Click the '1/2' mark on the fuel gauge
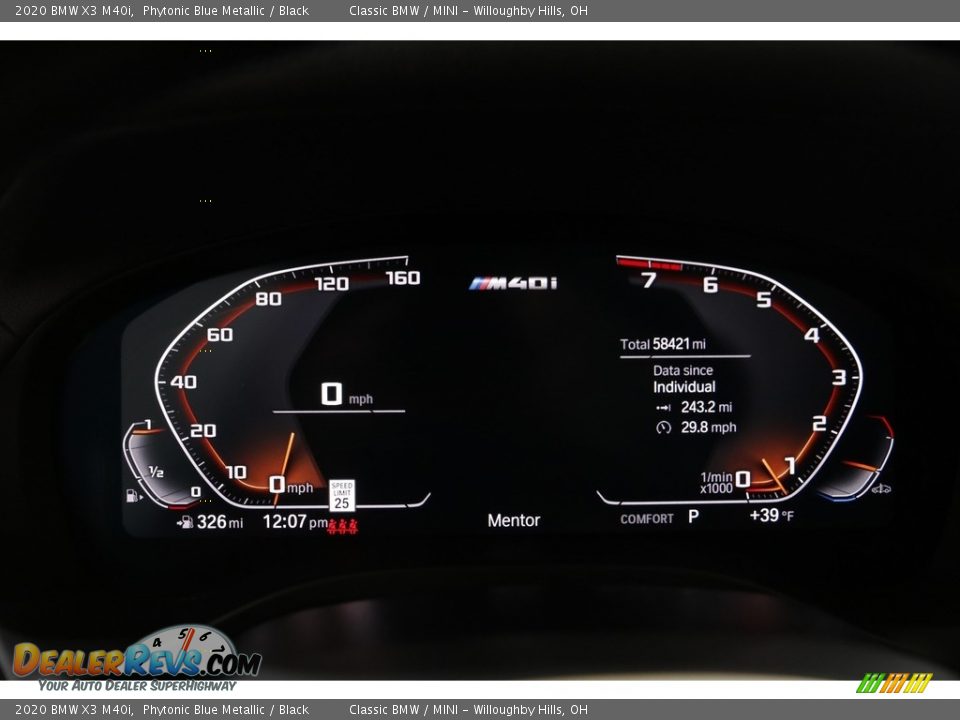Image resolution: width=960 pixels, height=720 pixels. [x=156, y=471]
